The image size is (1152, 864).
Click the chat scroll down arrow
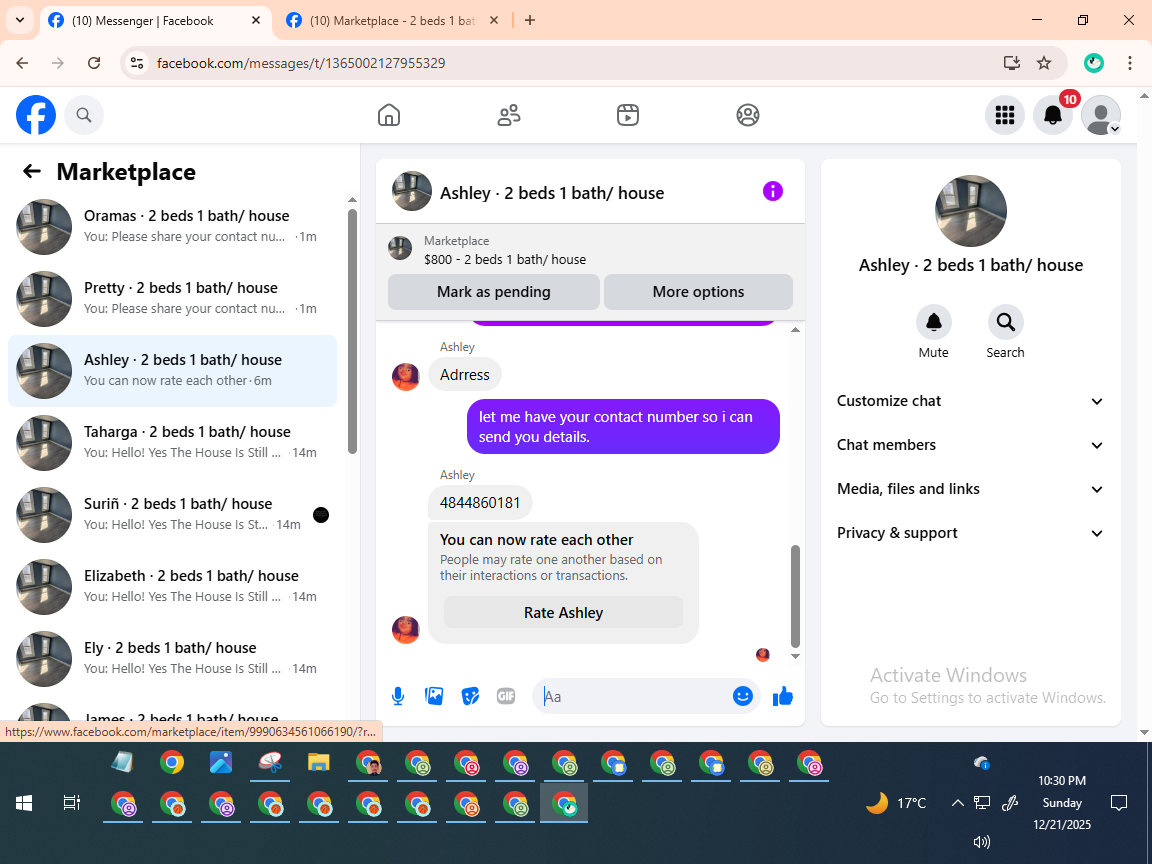click(795, 656)
